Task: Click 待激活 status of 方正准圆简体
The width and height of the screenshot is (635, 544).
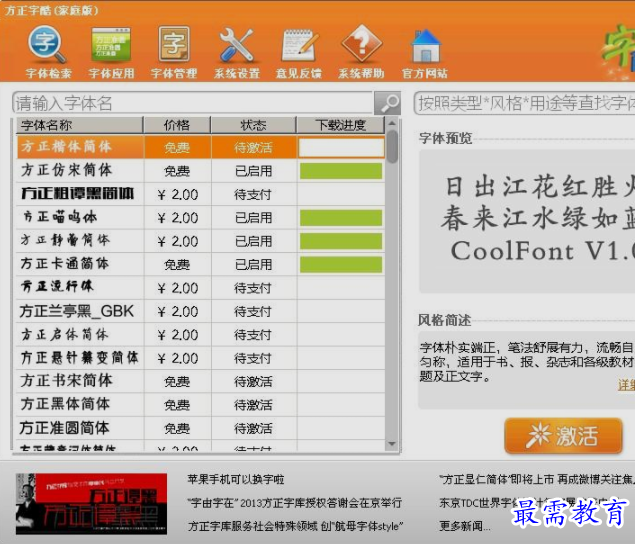Action: 253,429
